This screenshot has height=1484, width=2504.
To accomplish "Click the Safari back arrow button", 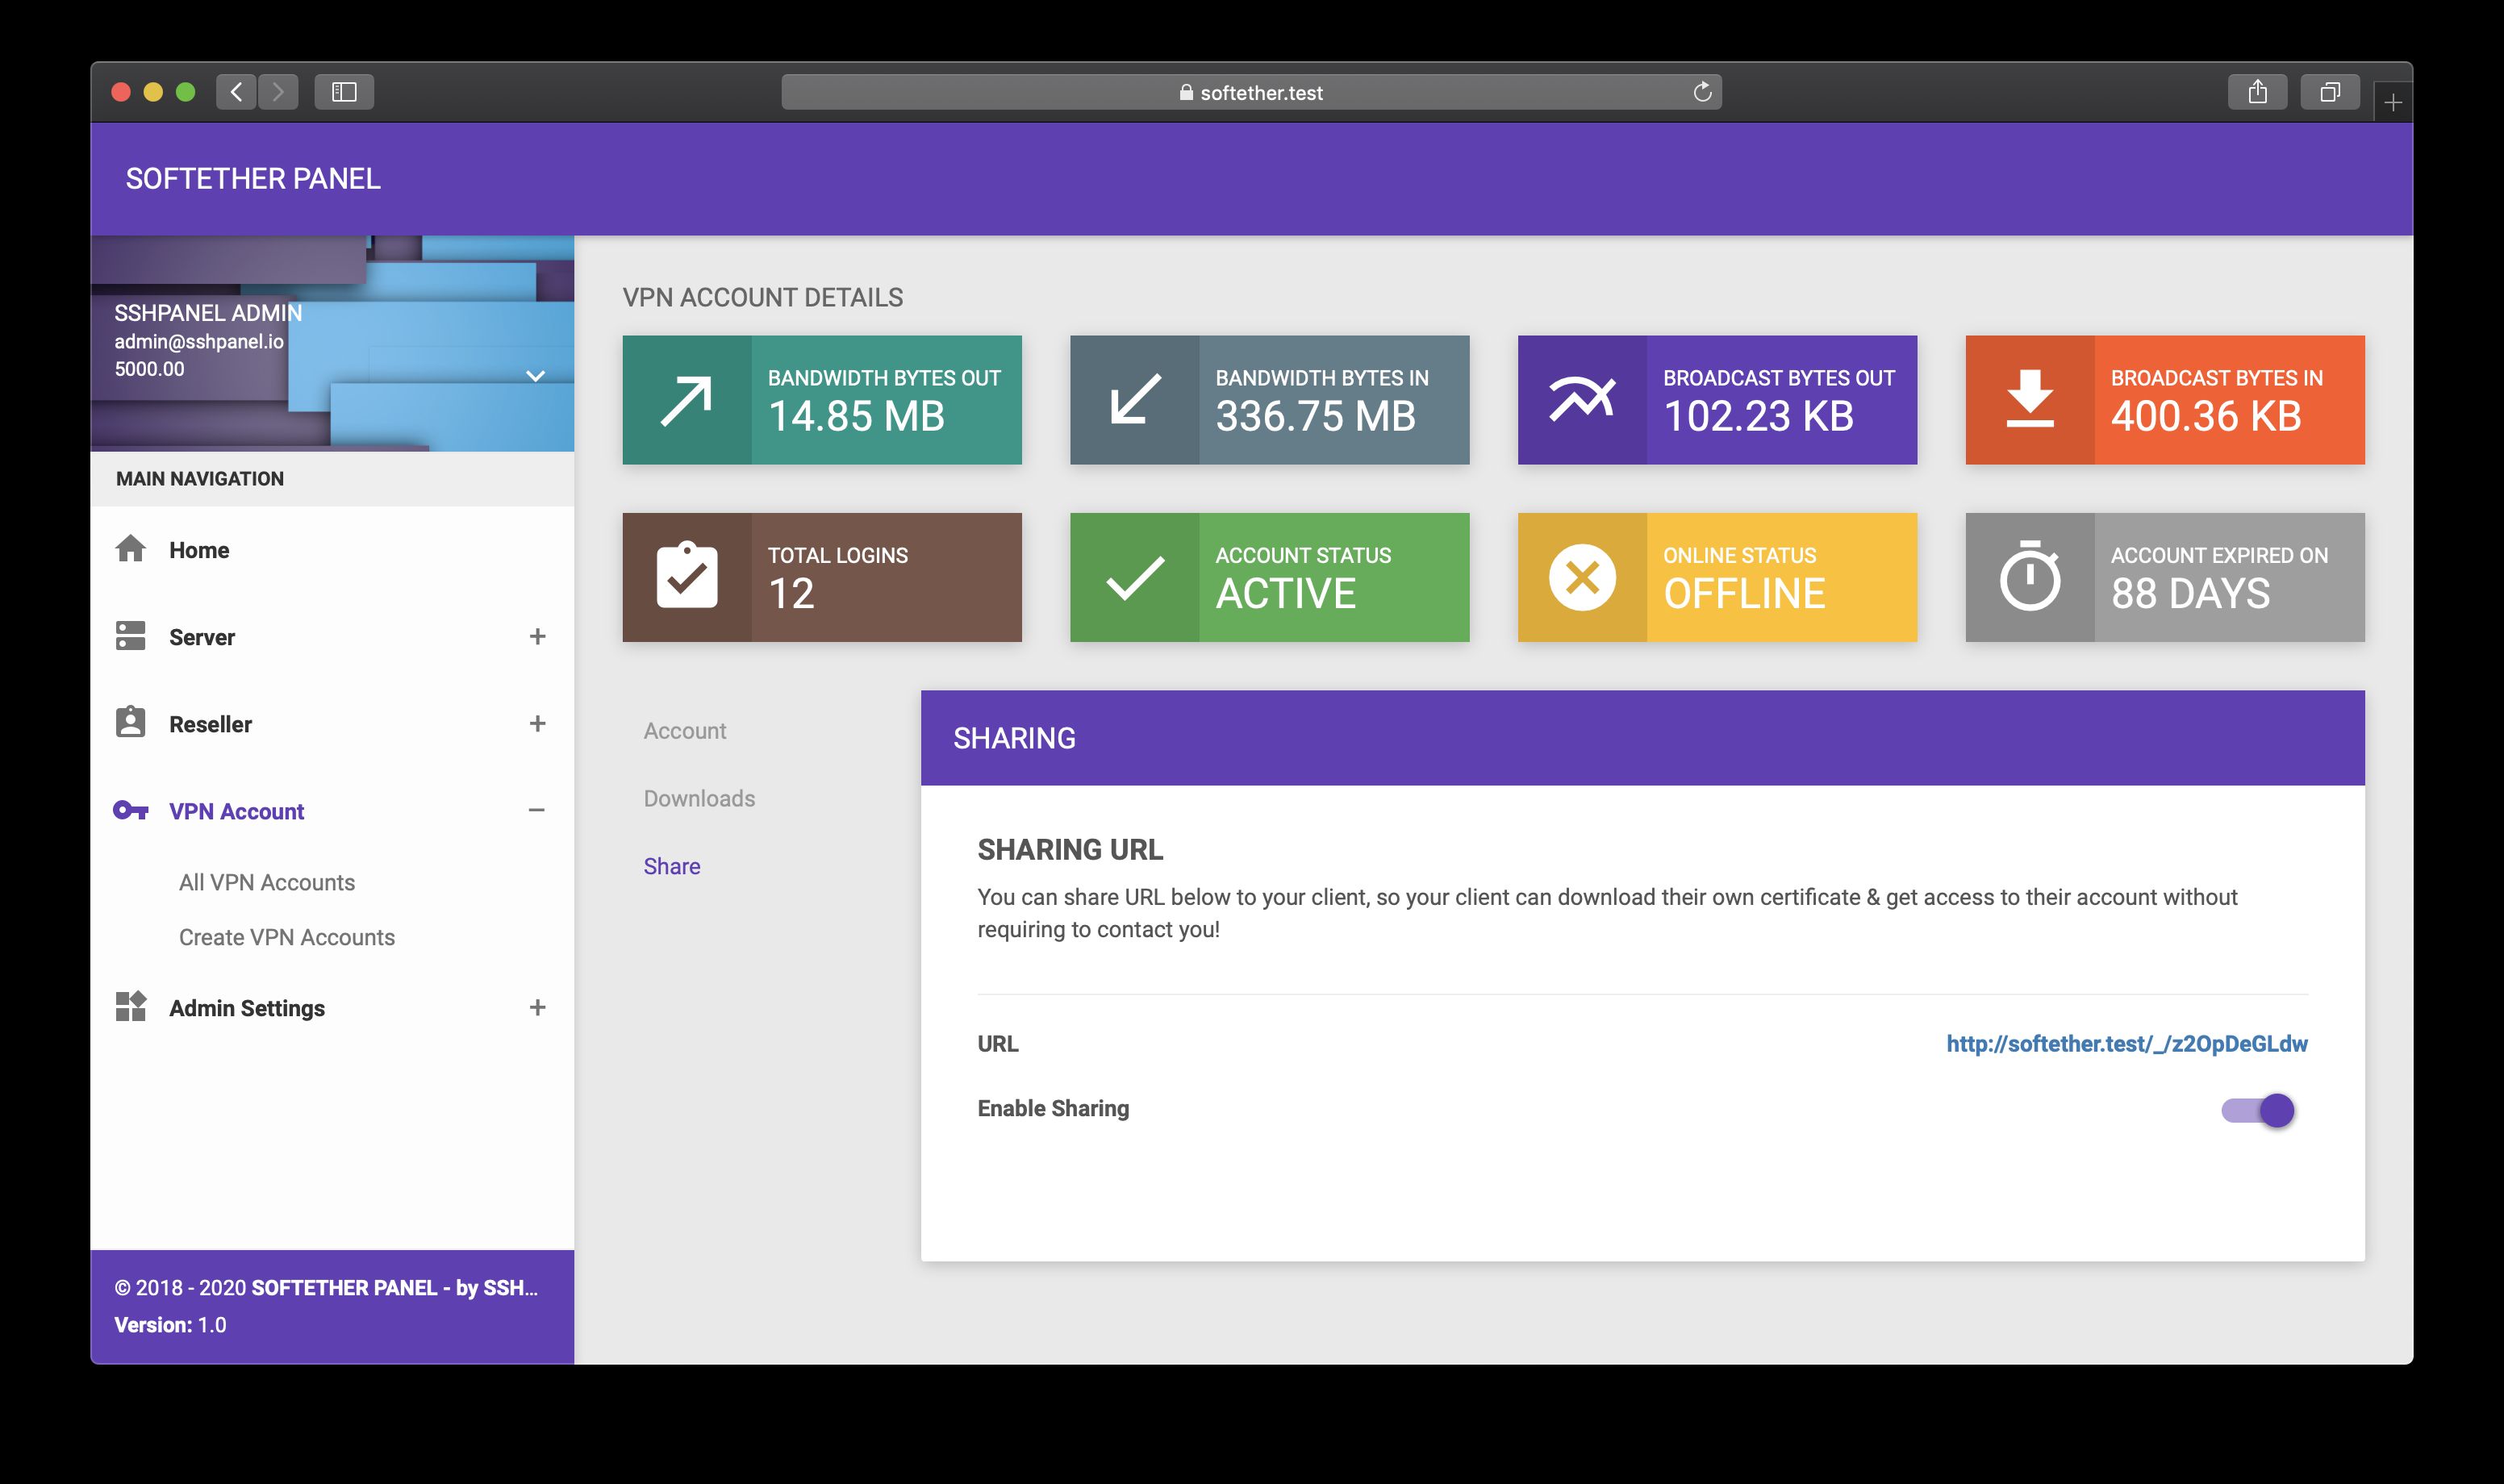I will click(x=236, y=92).
